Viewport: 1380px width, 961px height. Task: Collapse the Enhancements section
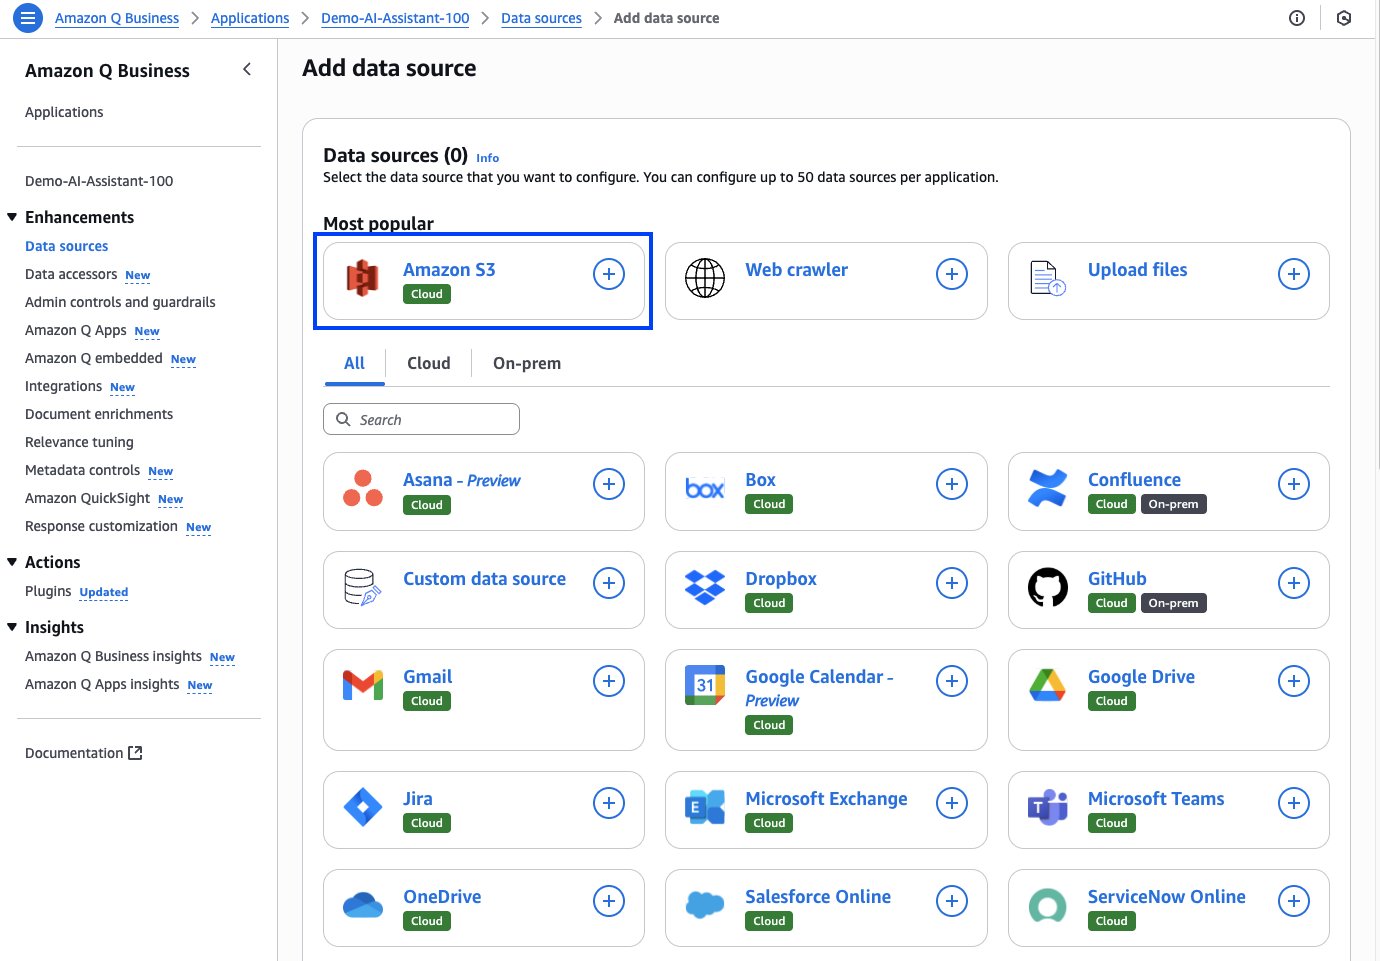click(12, 217)
